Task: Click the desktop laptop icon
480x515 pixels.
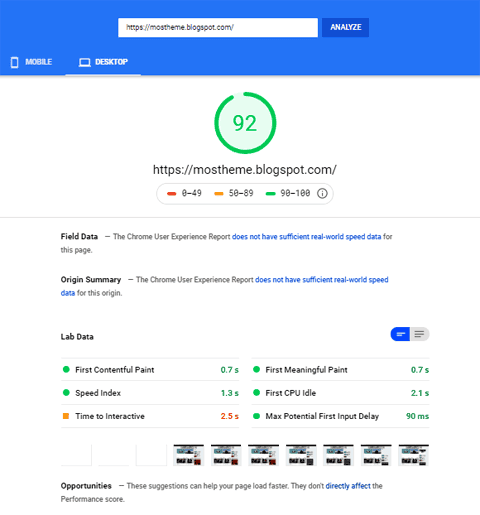Action: point(85,62)
